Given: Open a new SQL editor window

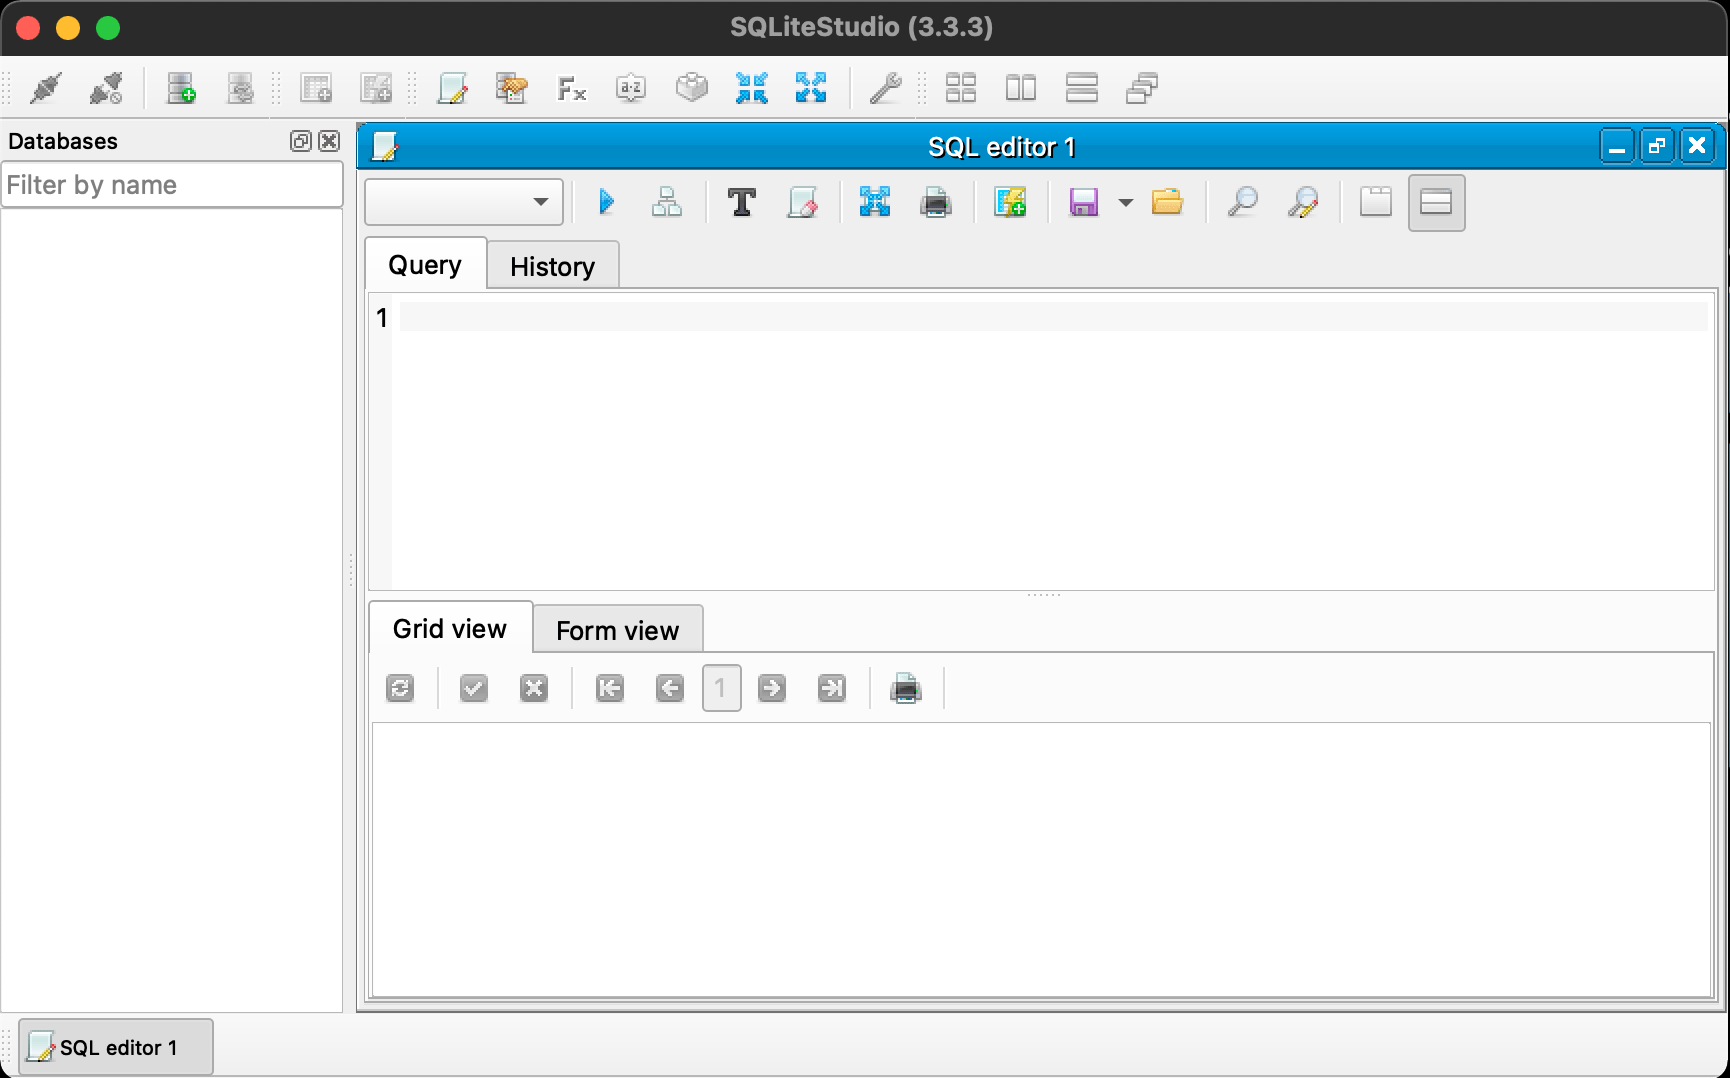Looking at the screenshot, I should coord(452,88).
